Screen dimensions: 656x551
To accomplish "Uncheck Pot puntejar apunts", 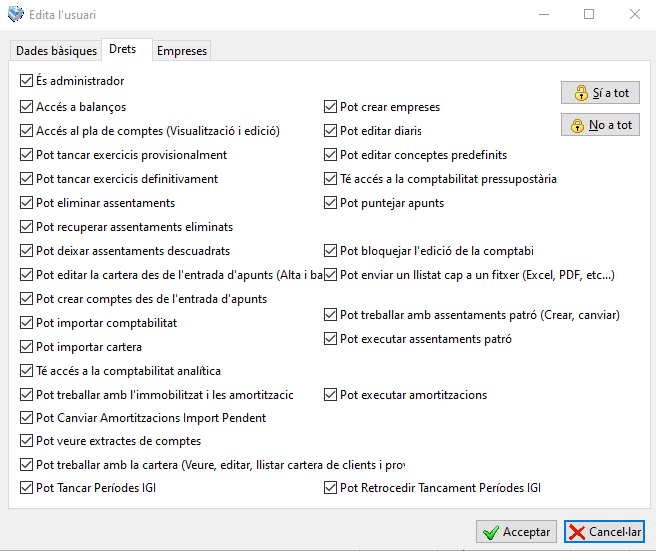I will [331, 202].
